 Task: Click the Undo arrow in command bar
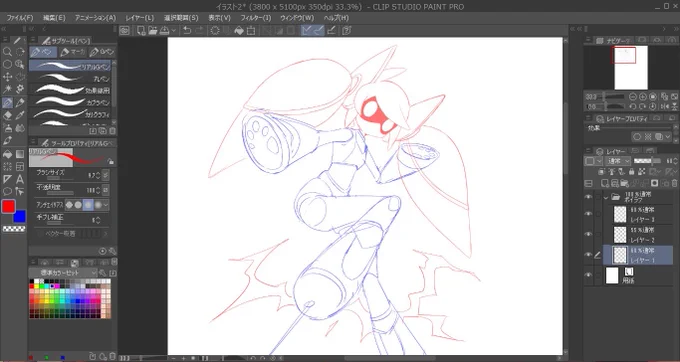pyautogui.click(x=187, y=30)
